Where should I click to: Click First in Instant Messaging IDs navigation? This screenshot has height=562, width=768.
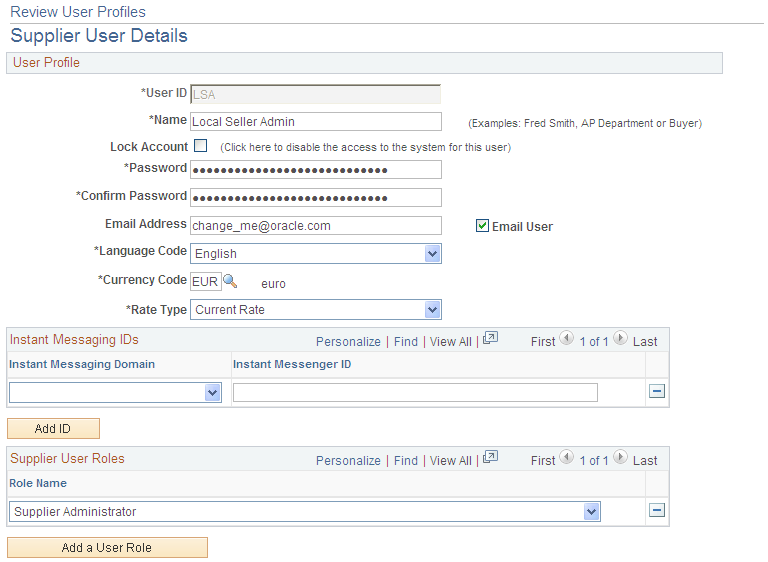tap(543, 342)
